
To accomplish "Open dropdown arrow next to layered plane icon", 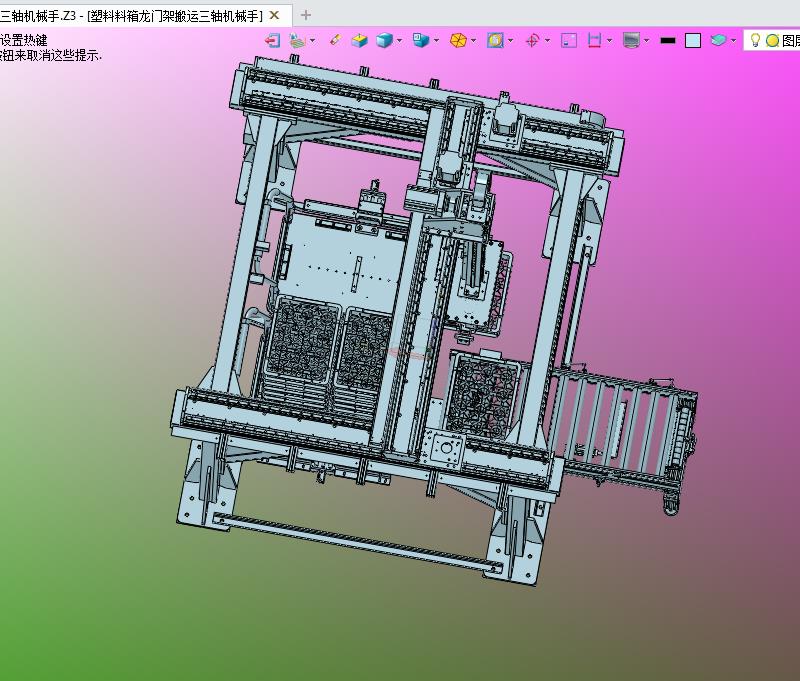I will click(312, 40).
